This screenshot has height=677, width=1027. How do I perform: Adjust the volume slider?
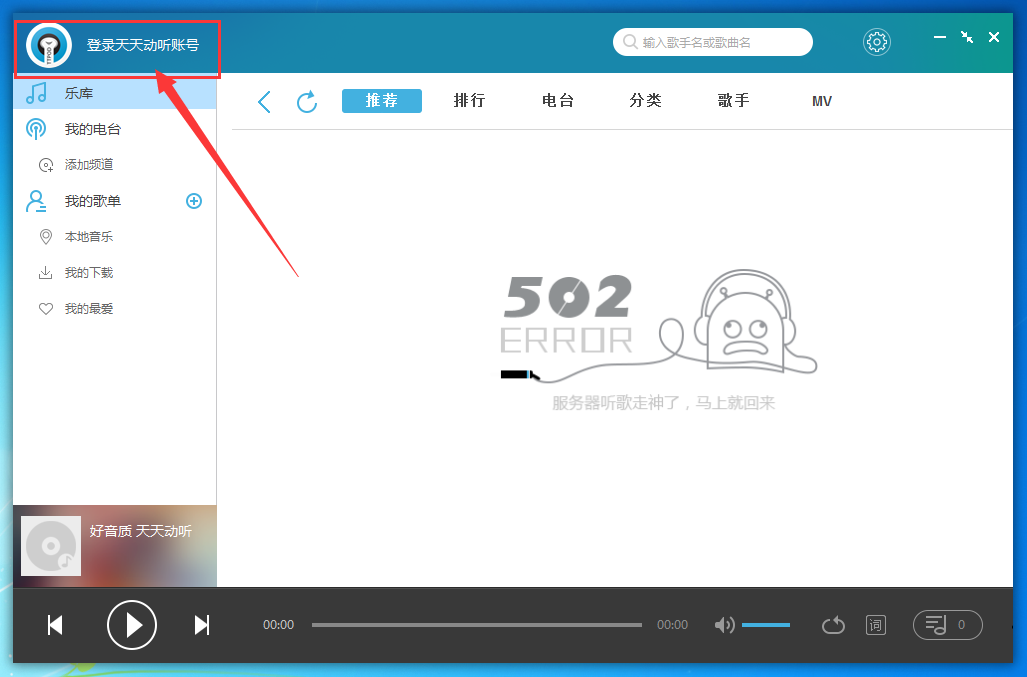point(766,624)
